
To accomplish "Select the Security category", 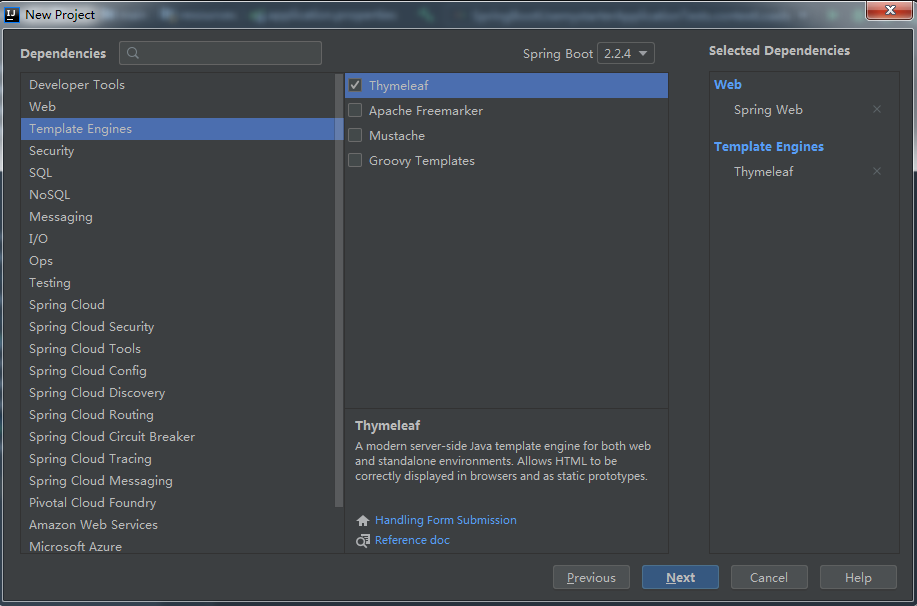I will [52, 151].
